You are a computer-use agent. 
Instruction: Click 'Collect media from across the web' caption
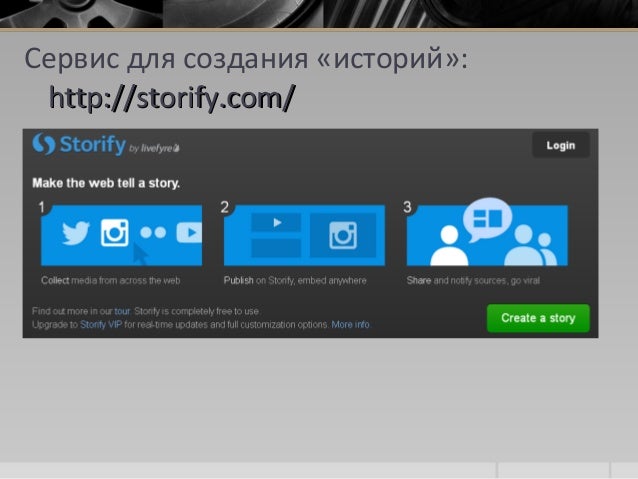111,280
